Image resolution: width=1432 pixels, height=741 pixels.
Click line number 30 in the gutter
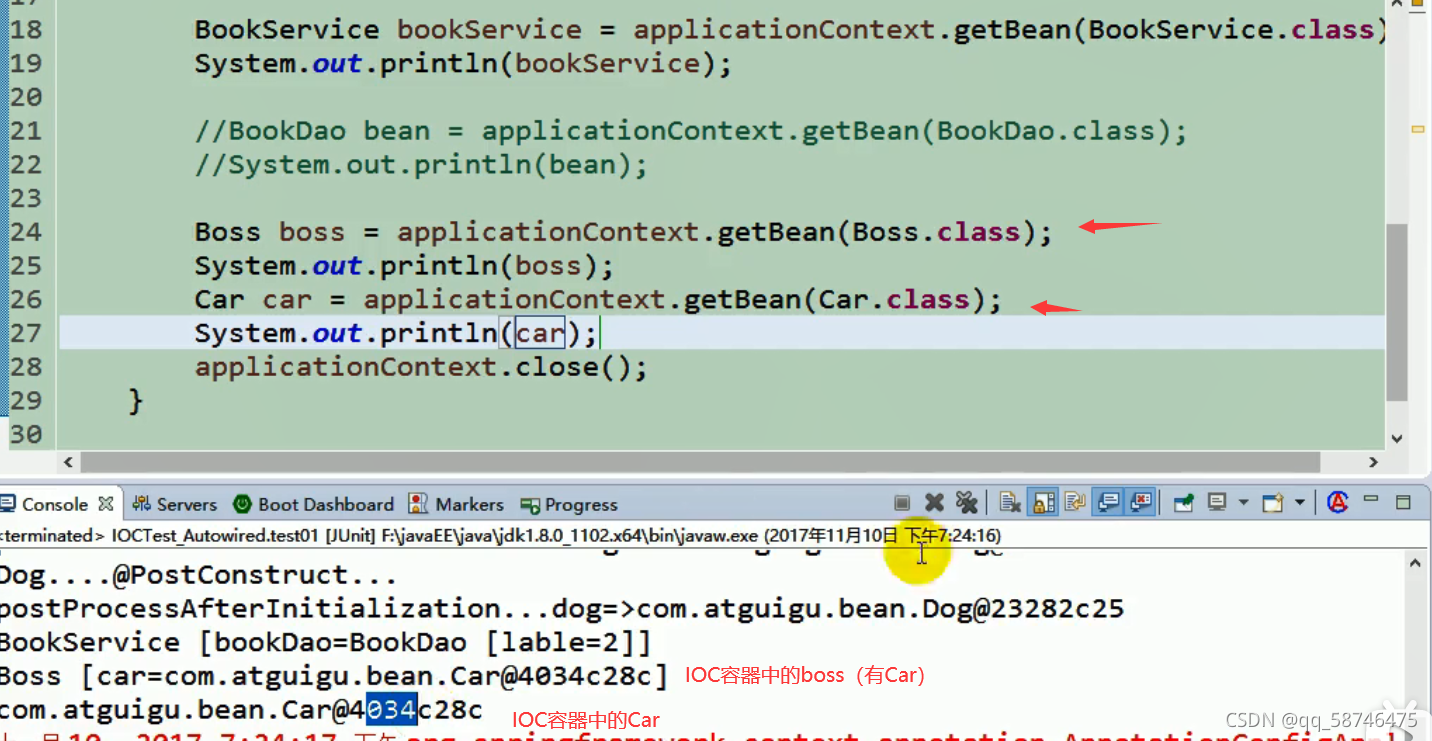click(26, 435)
